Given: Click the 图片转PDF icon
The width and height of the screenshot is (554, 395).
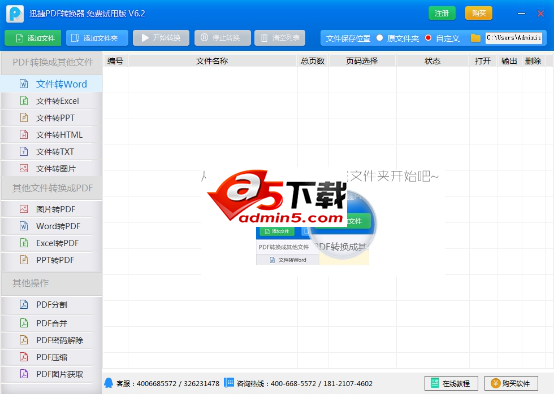Looking at the screenshot, I should 24,209.
